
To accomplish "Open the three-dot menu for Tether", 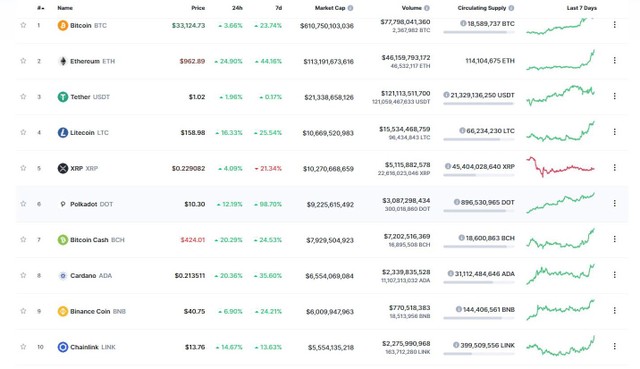I will tap(614, 96).
